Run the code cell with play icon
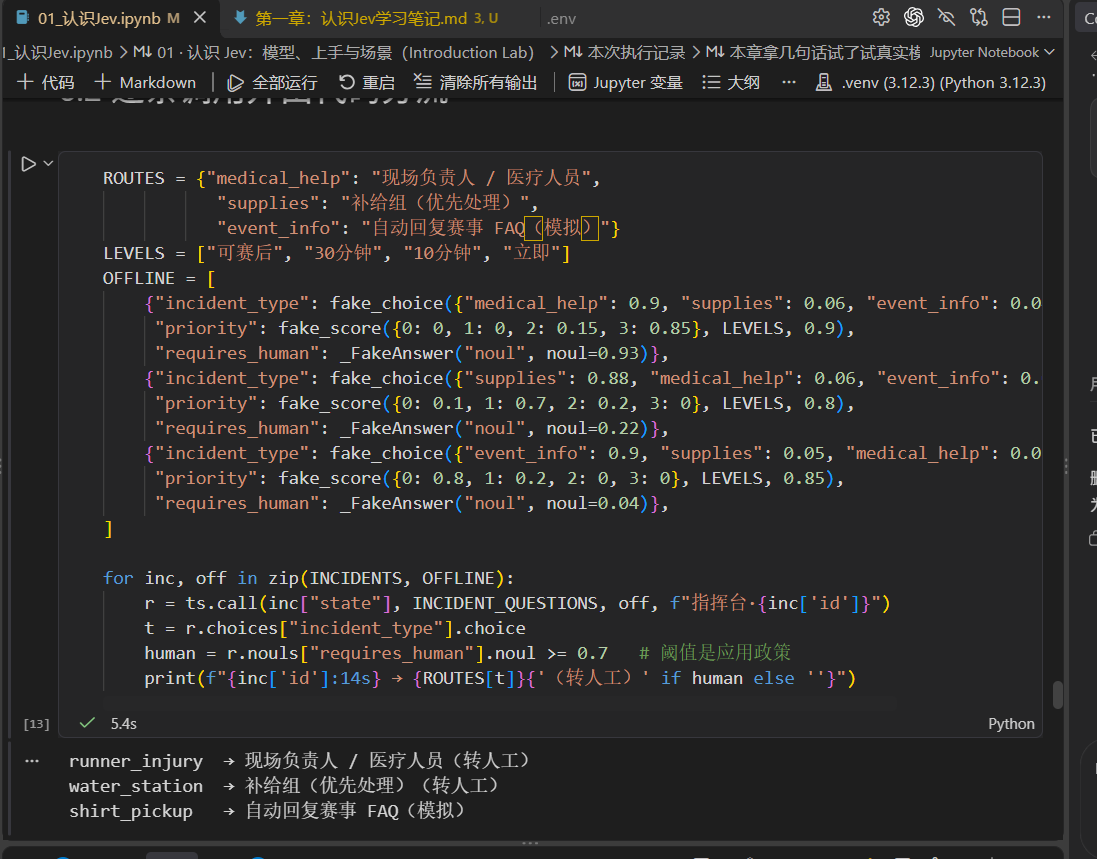Screen dimensions: 1097x859 28,164
